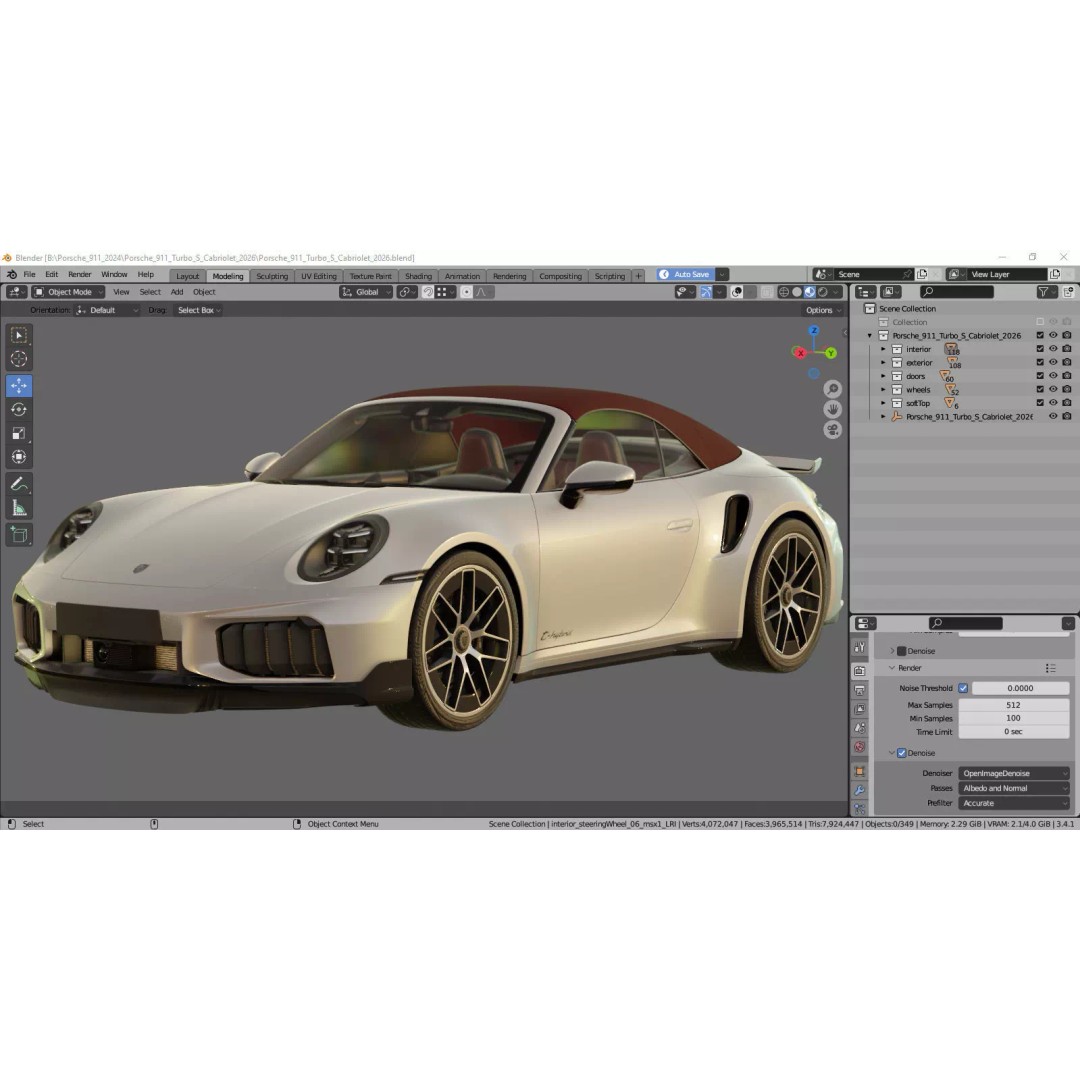Switch to material preview shading

[x=810, y=292]
